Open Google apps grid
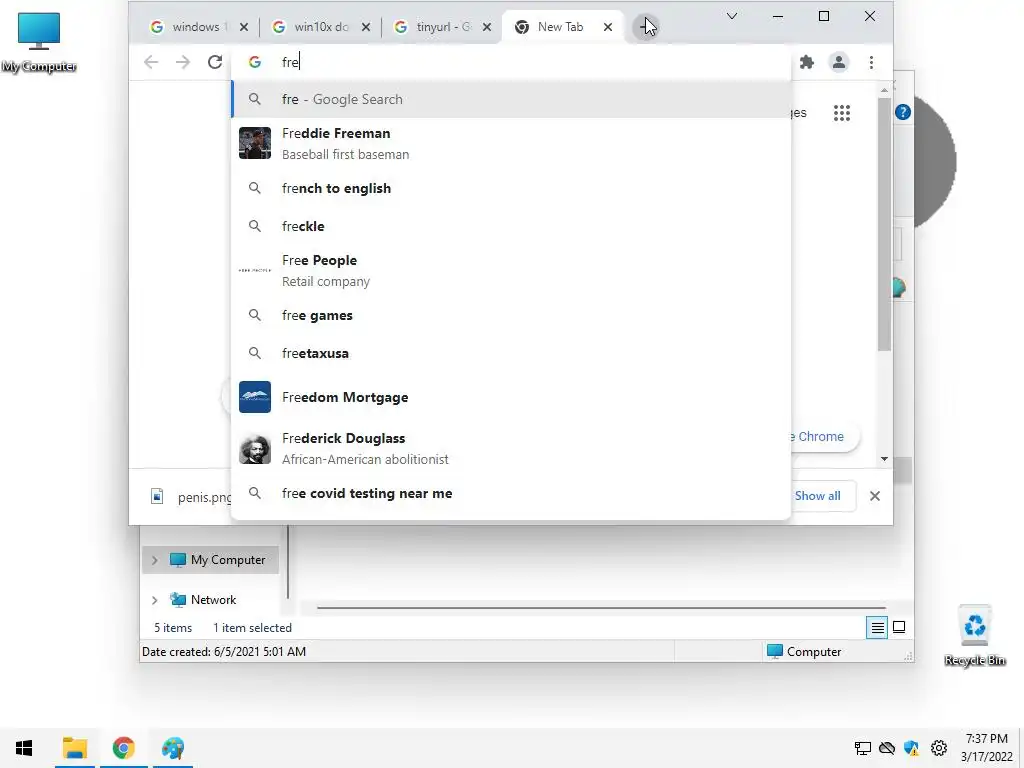The height and width of the screenshot is (768, 1024). (842, 113)
